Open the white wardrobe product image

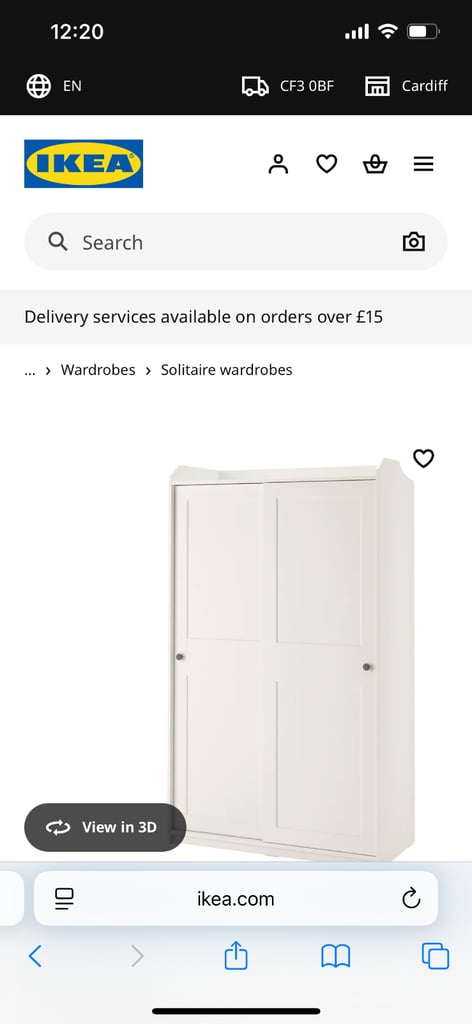tap(292, 658)
